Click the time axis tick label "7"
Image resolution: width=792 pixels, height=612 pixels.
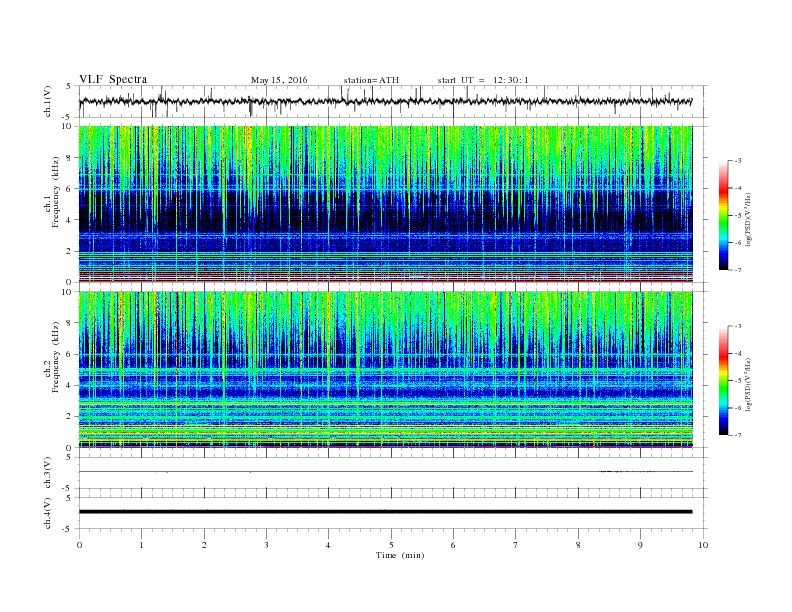coord(516,545)
